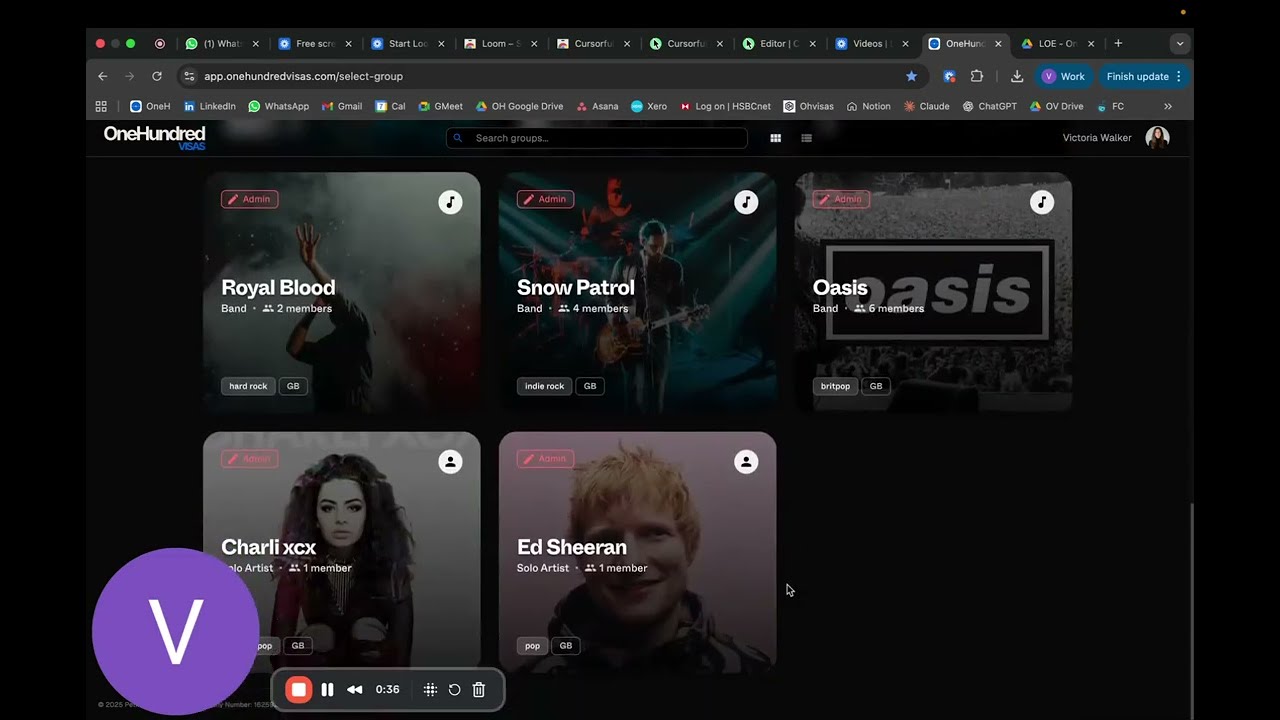
Task: Bookmark this page with star icon
Action: [911, 76]
